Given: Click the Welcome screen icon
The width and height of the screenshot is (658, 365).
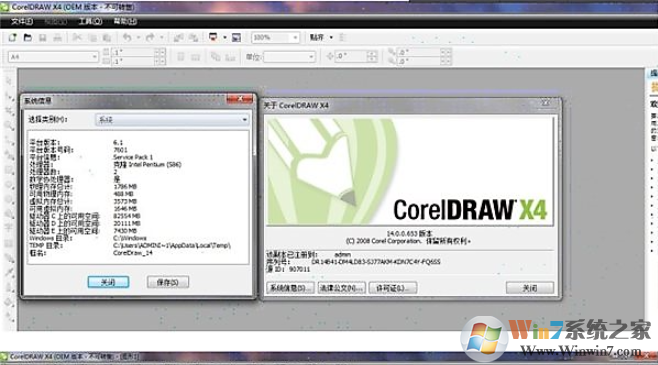Looking at the screenshot, I should [x=236, y=38].
